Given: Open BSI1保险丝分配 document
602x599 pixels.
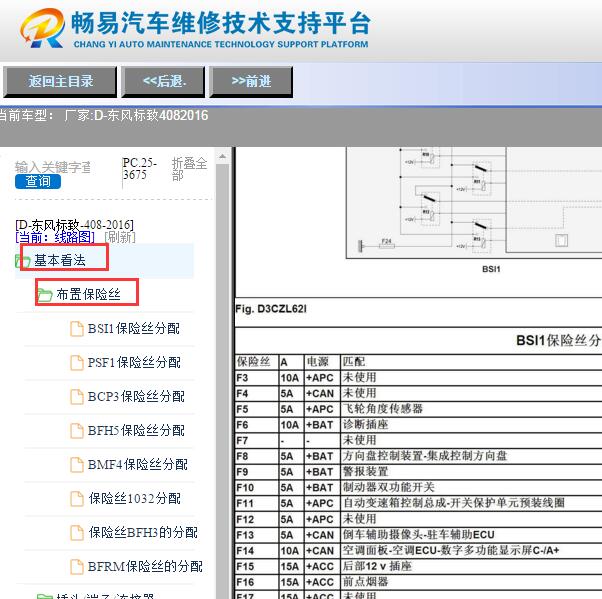Looking at the screenshot, I should point(134,329).
